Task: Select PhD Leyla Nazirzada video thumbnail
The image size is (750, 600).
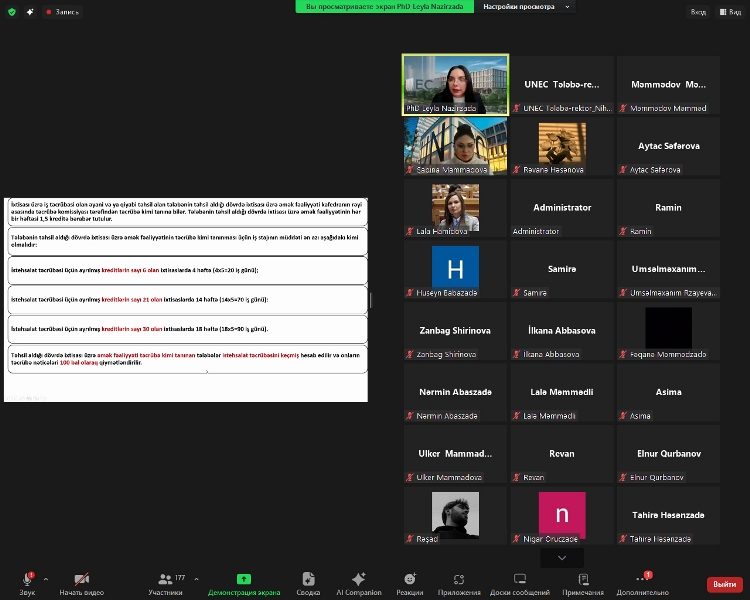Action: point(455,84)
